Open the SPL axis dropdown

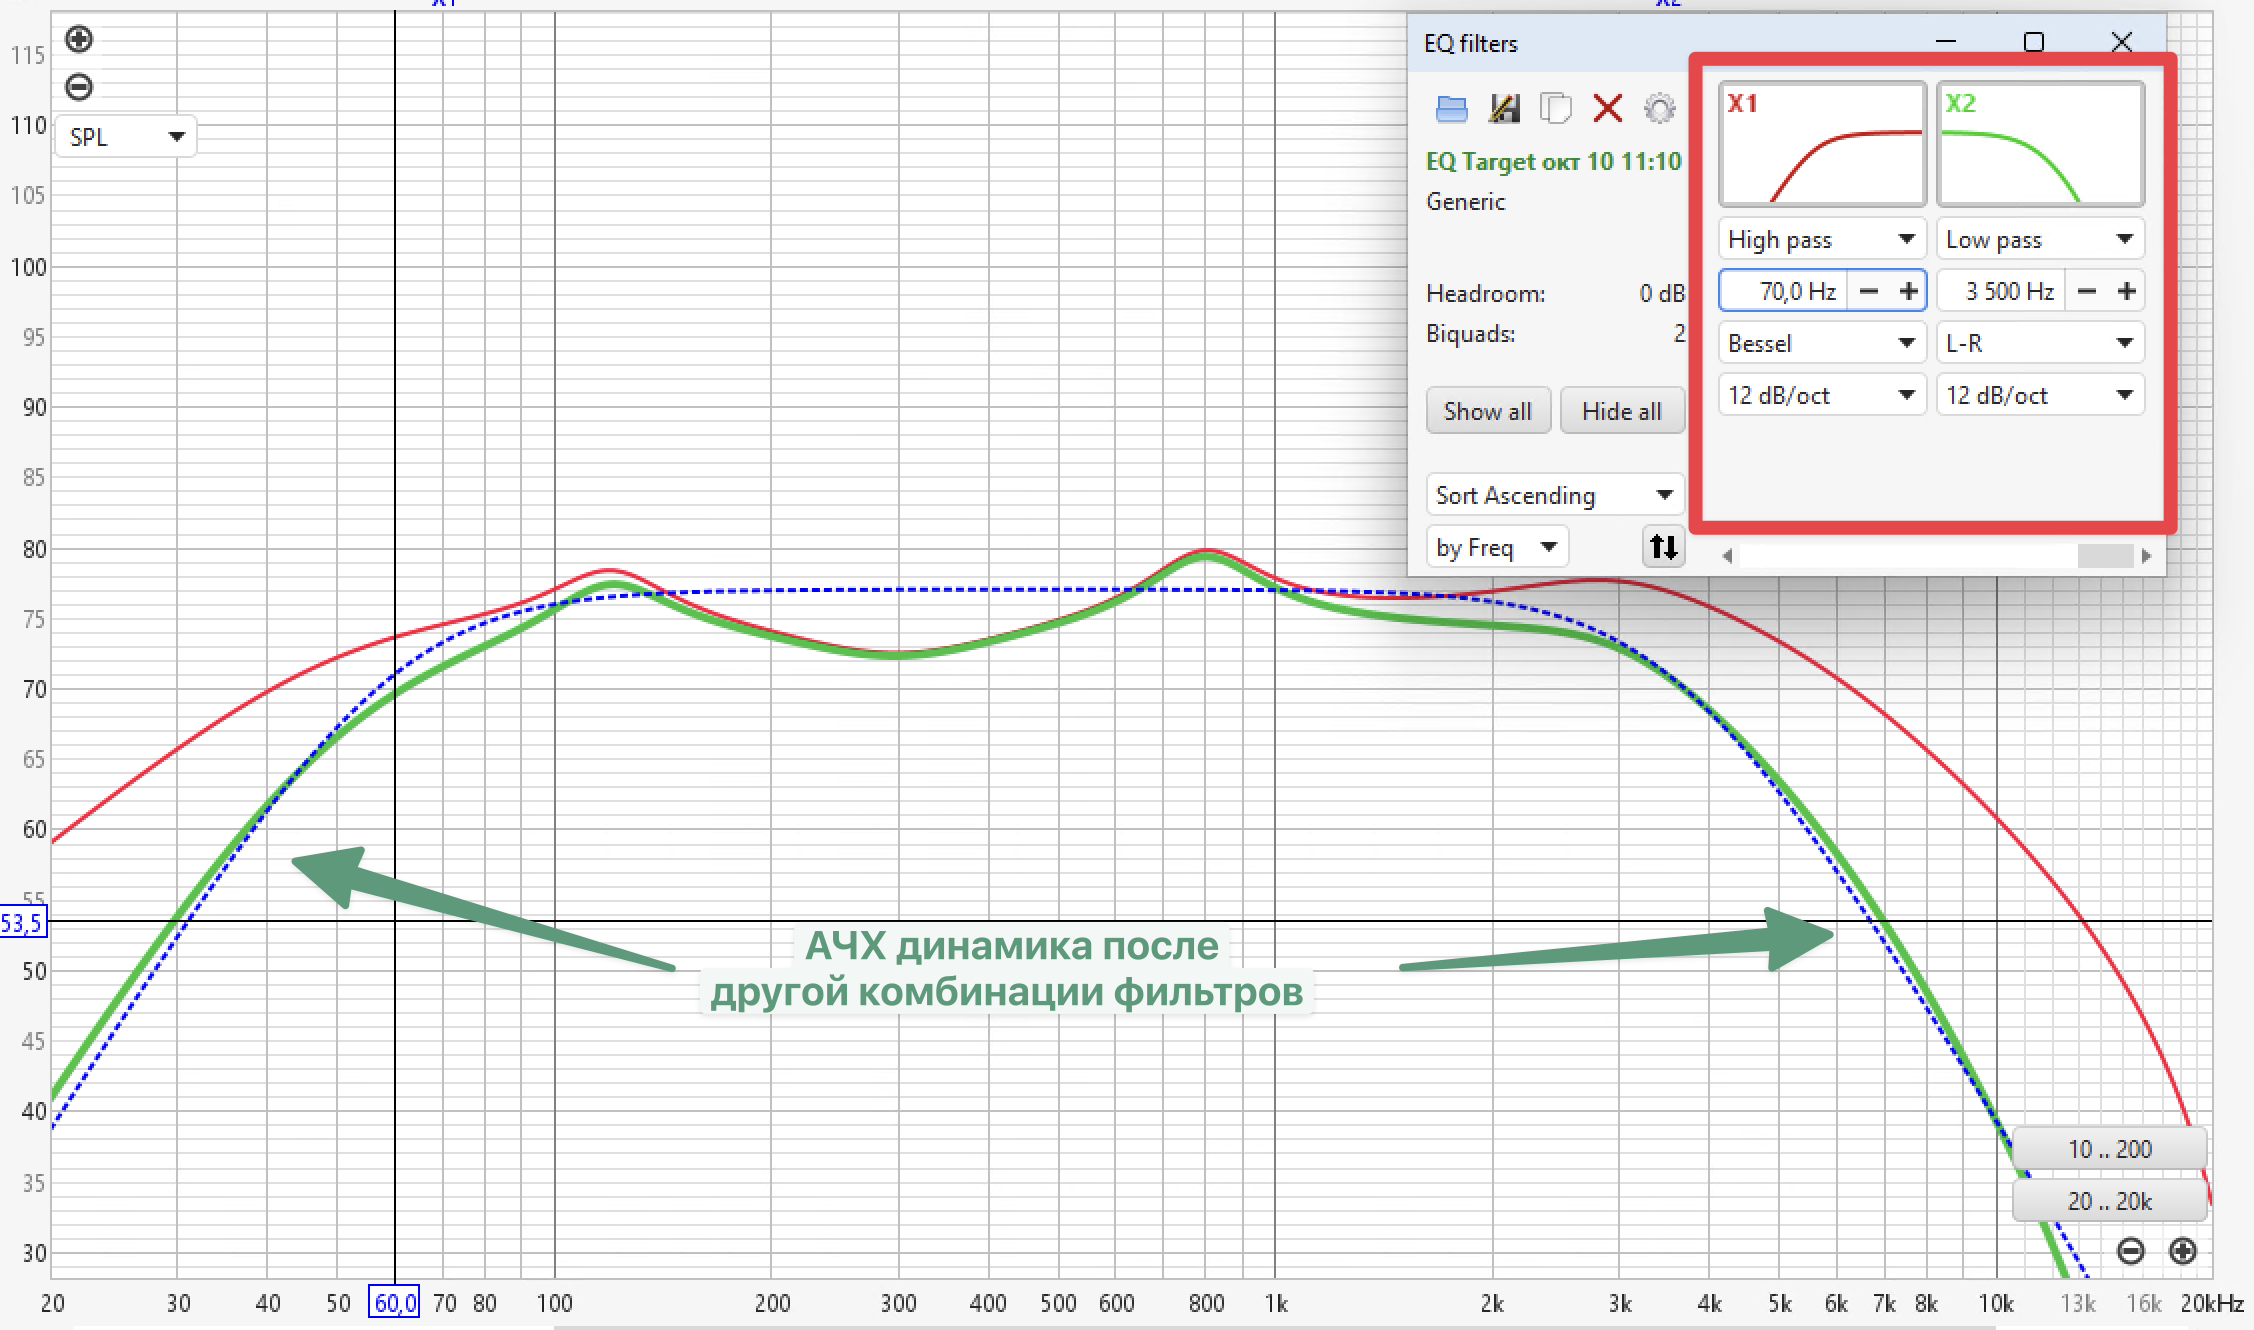[126, 137]
